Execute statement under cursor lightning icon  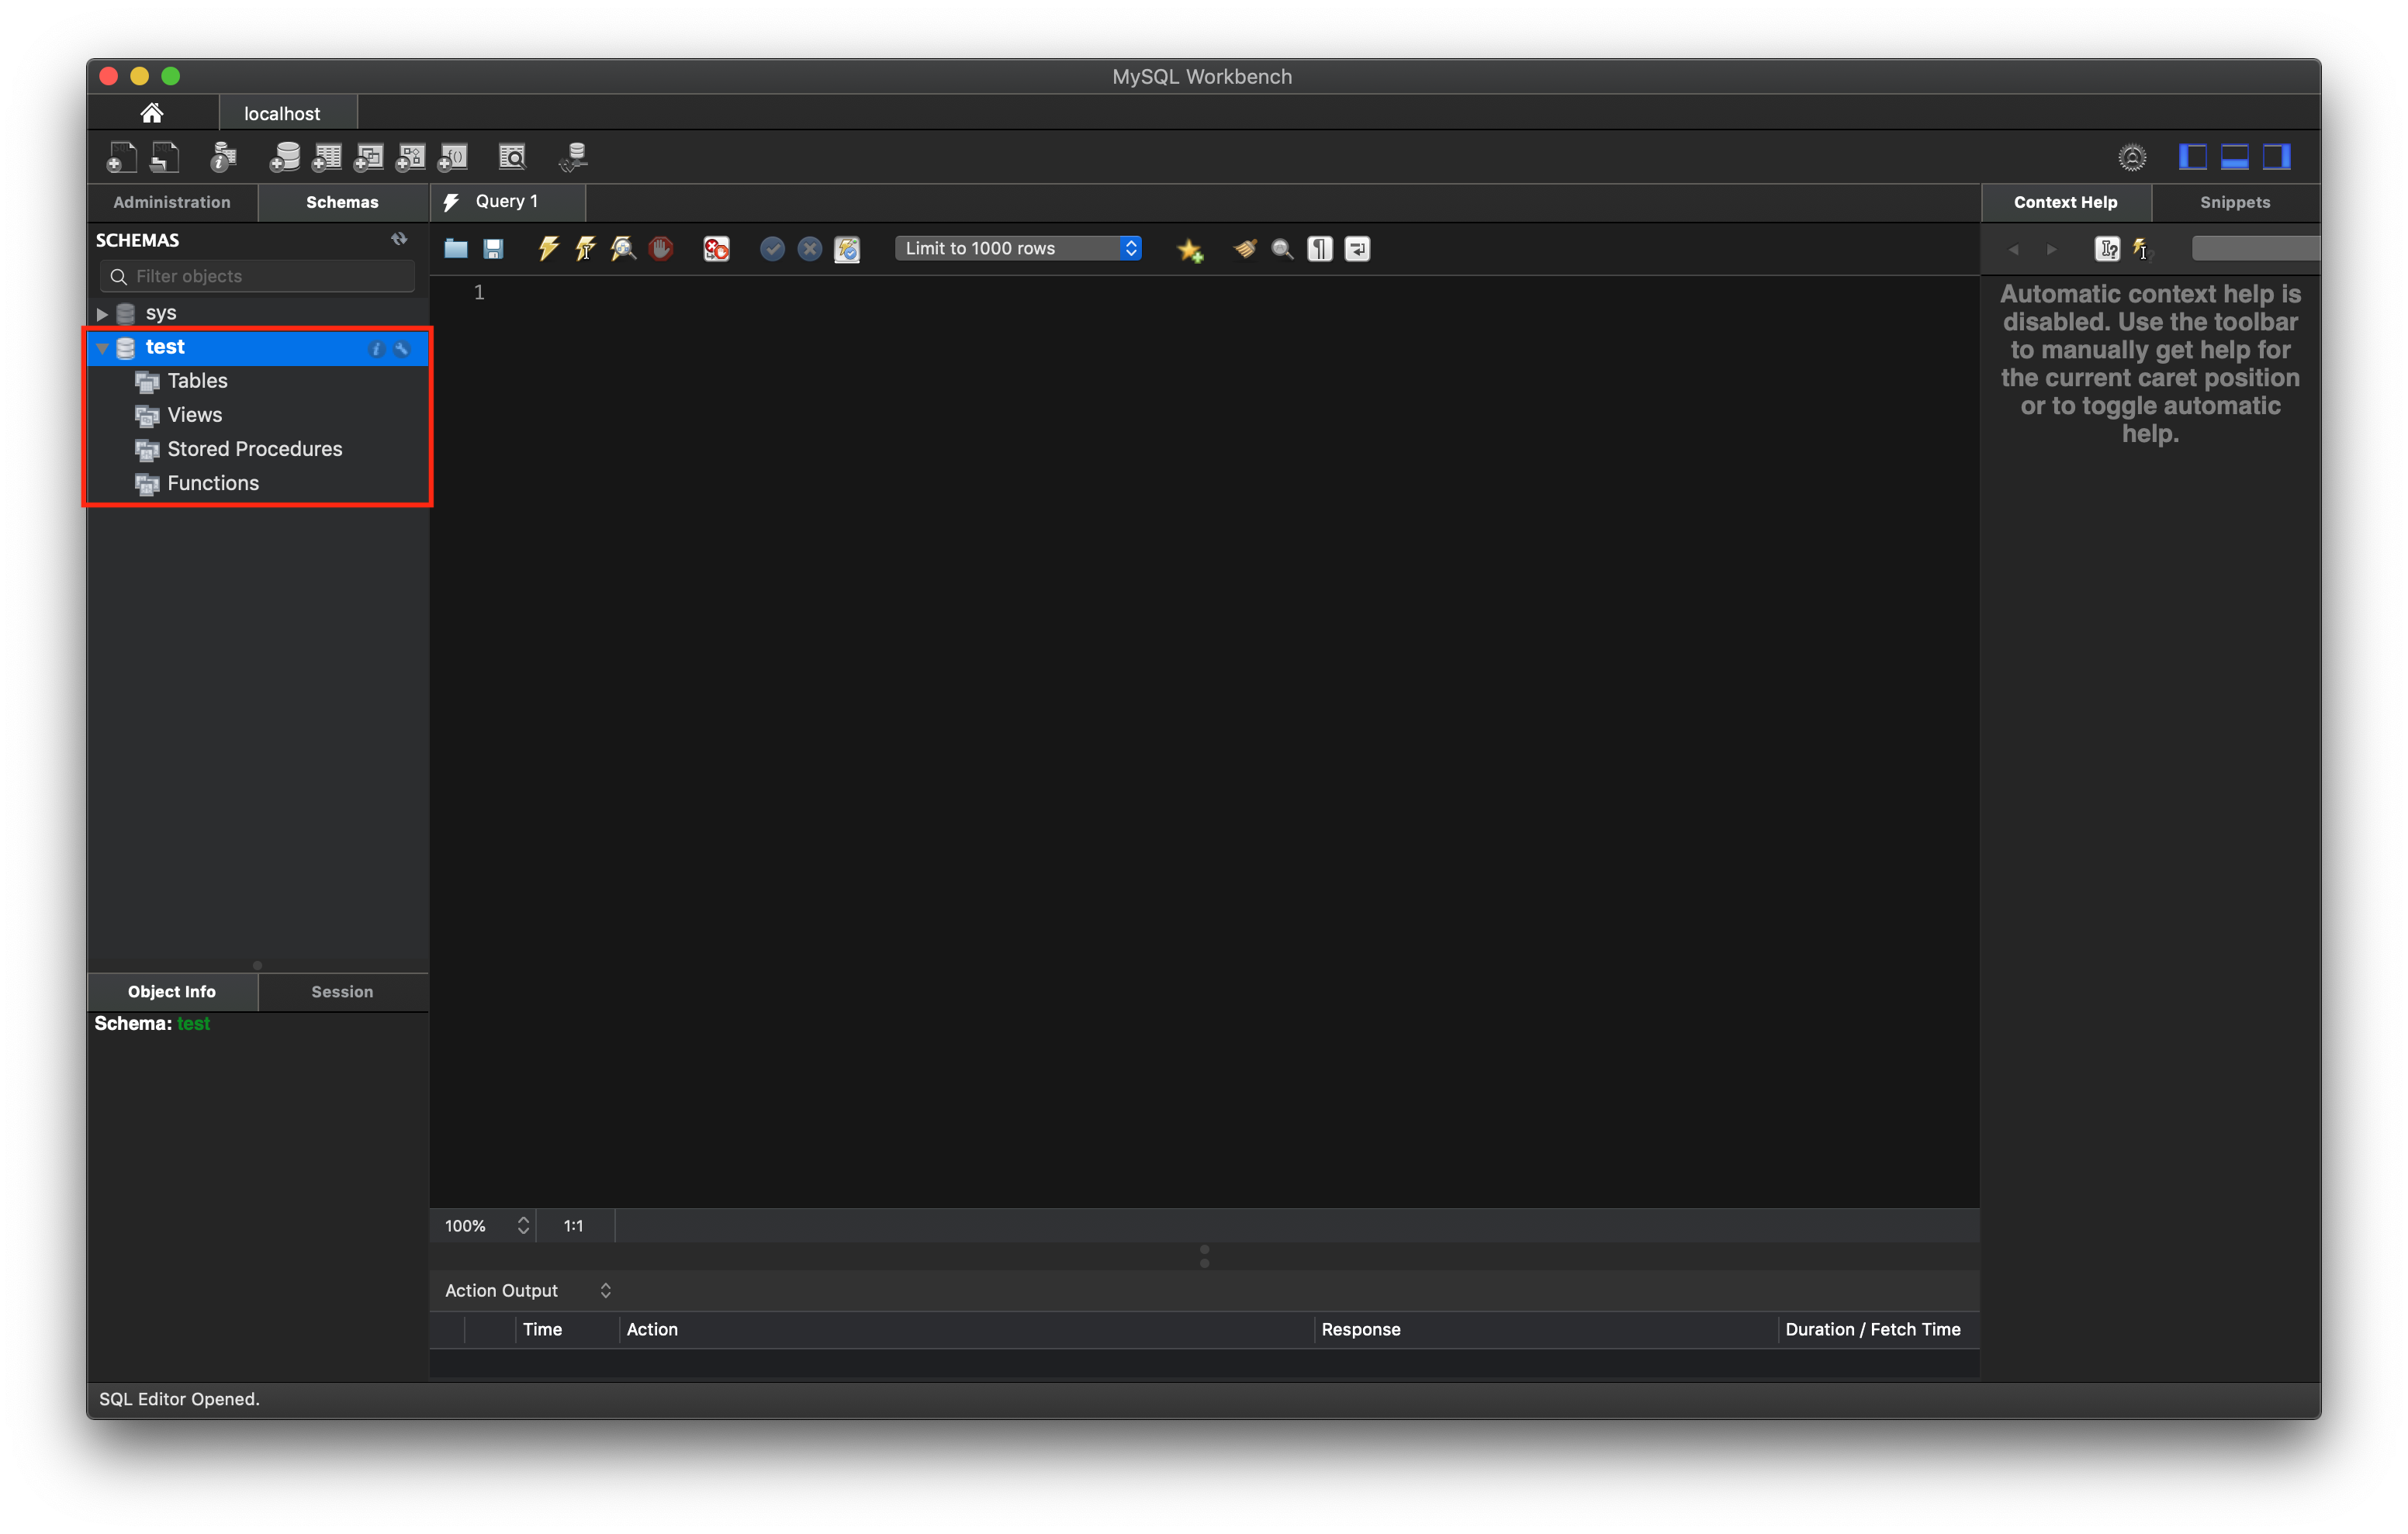[586, 249]
